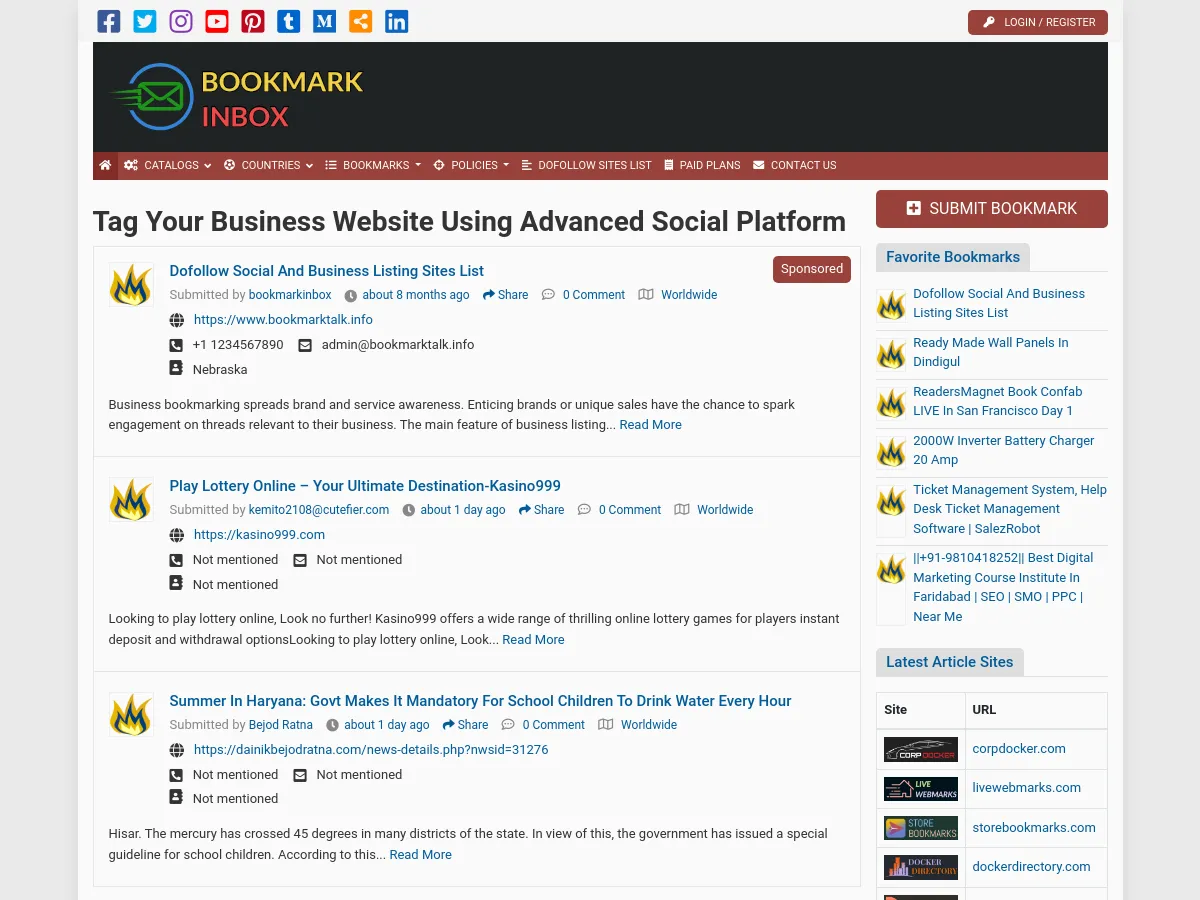1200x900 pixels.
Task: Click the Medium icon in top bar
Action: point(325,22)
